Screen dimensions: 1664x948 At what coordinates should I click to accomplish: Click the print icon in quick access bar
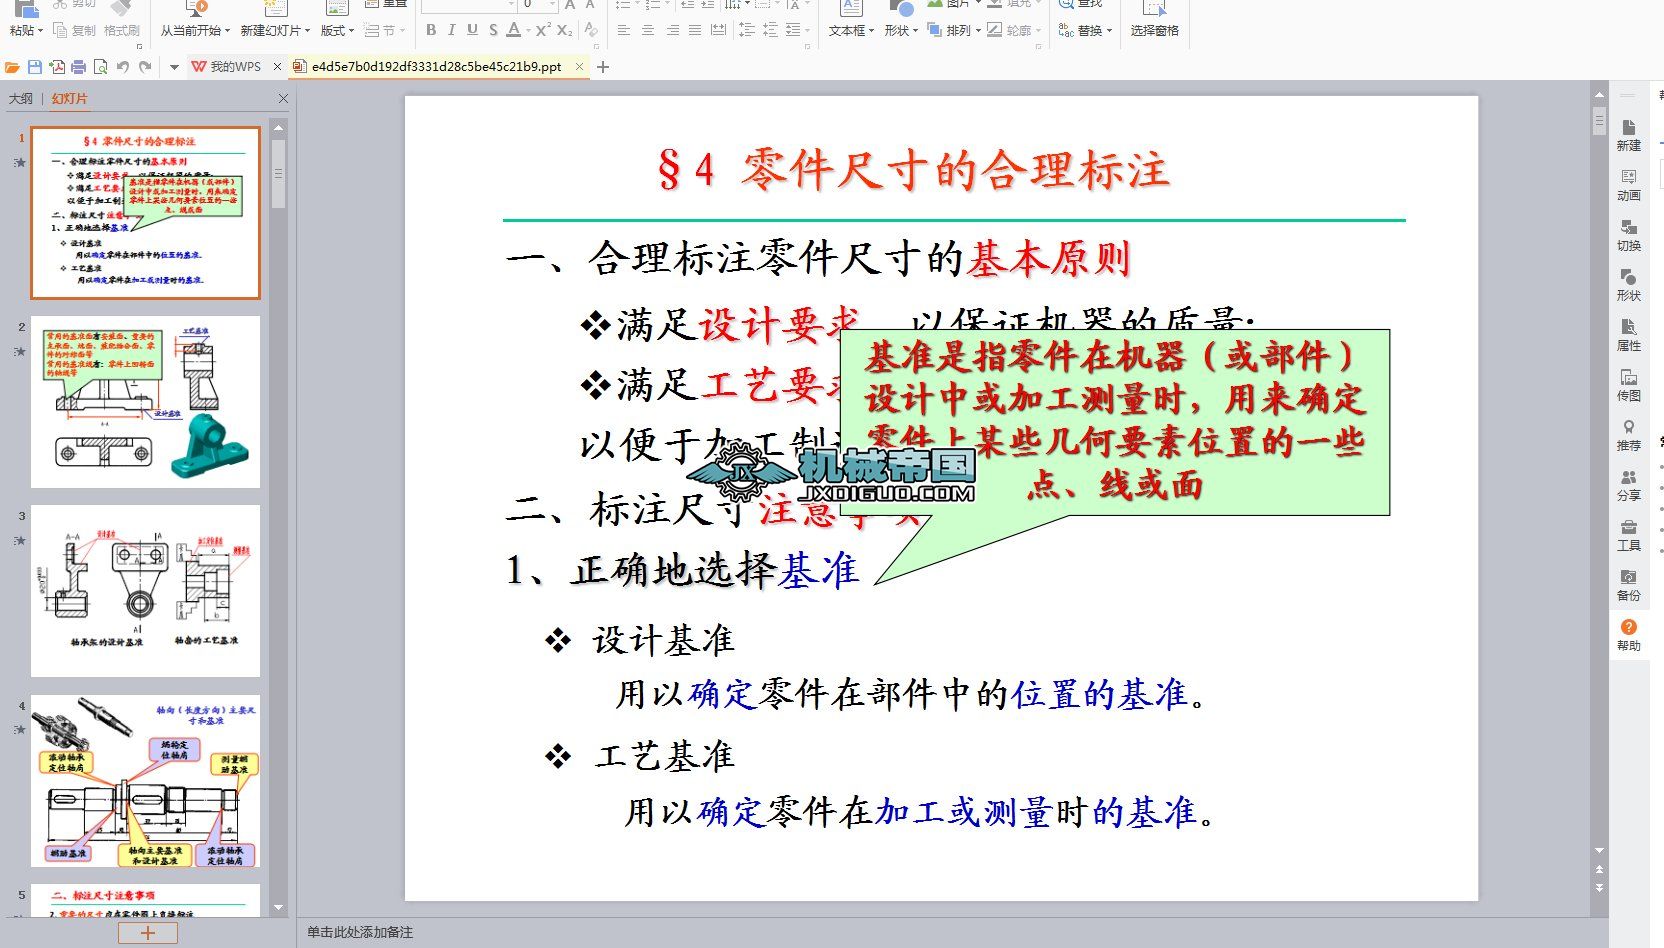coord(78,67)
